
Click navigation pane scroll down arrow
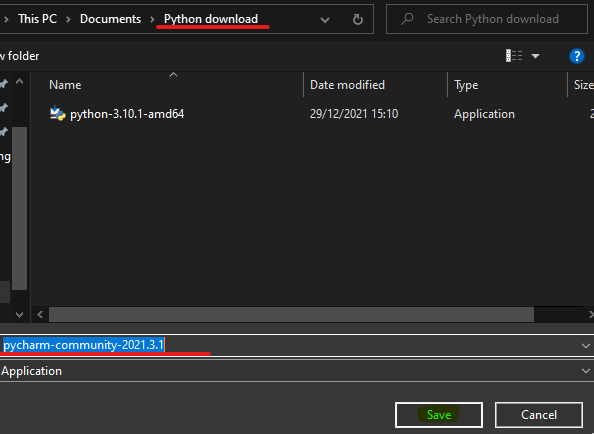[20, 314]
